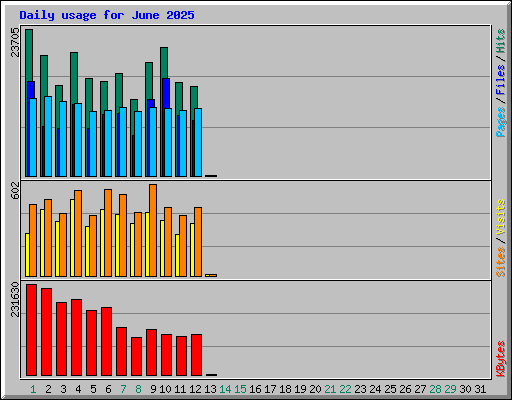Click day 26 on the date axis
512x400 pixels.
click(405, 389)
